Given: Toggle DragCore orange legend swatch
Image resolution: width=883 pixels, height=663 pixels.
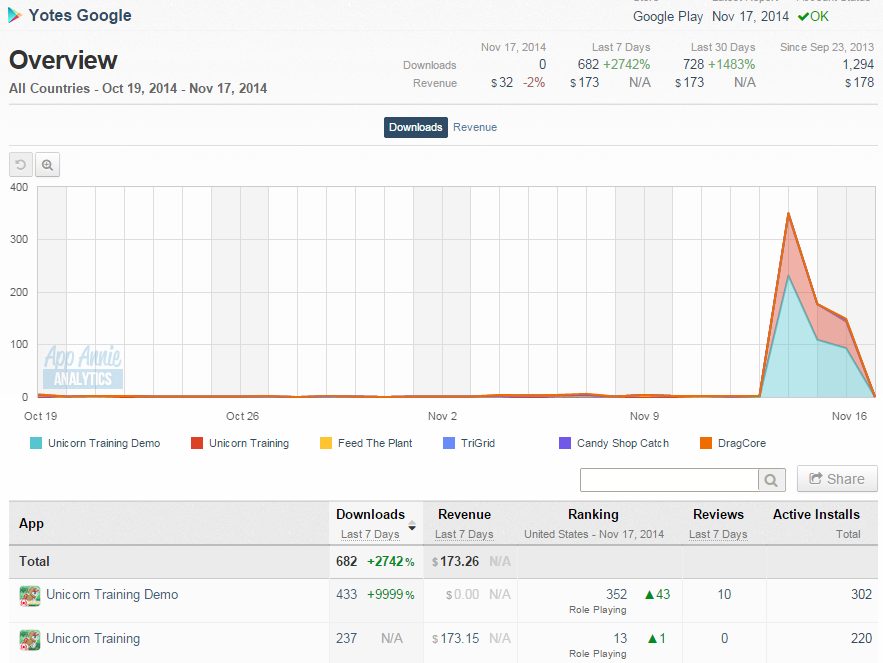Looking at the screenshot, I should (706, 443).
